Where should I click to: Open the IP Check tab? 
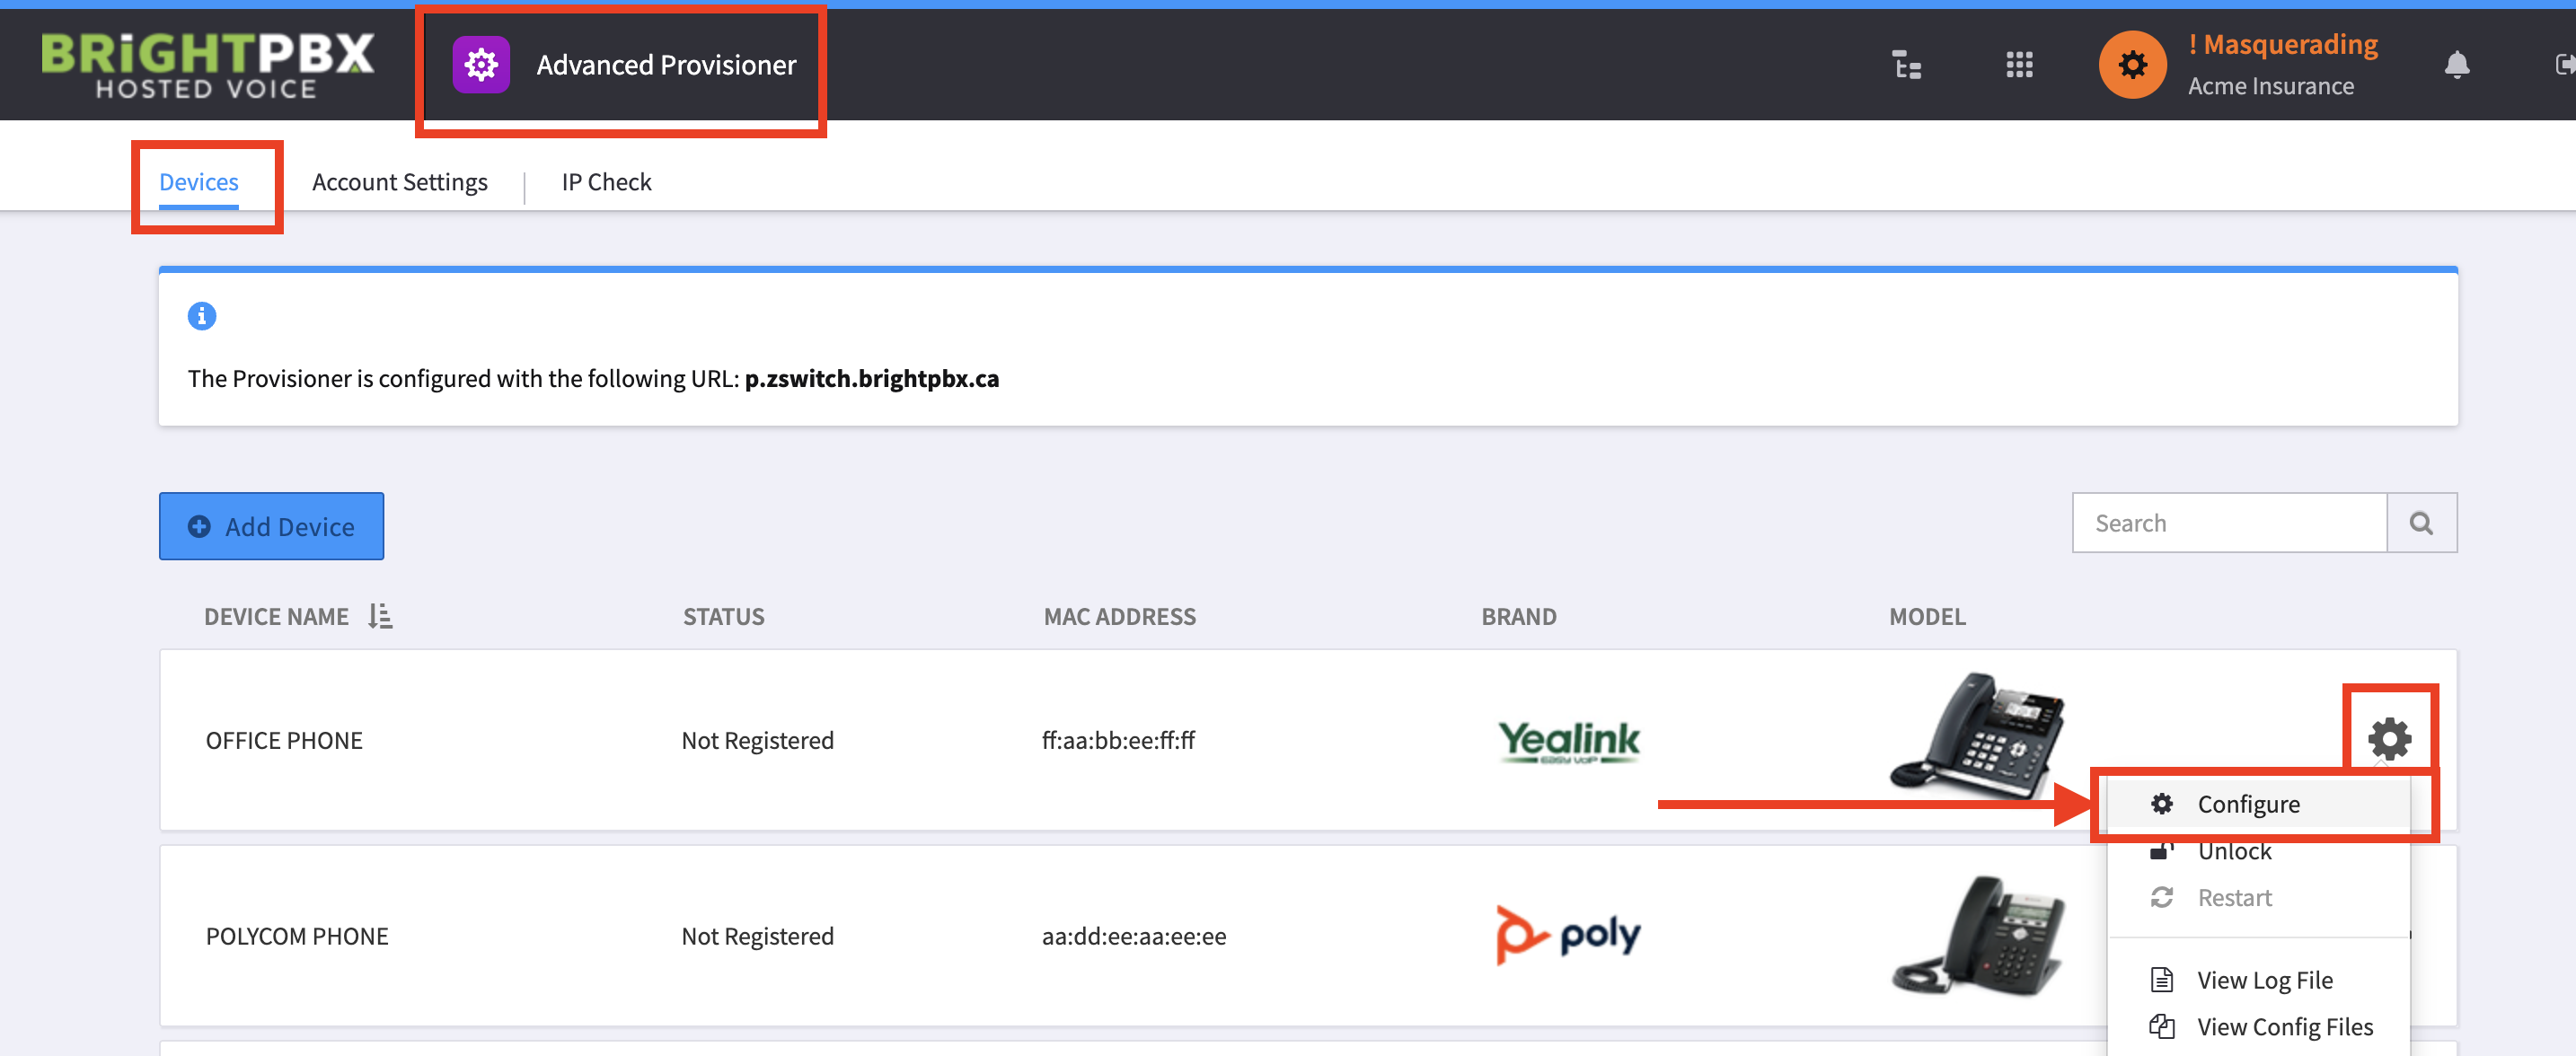click(606, 182)
